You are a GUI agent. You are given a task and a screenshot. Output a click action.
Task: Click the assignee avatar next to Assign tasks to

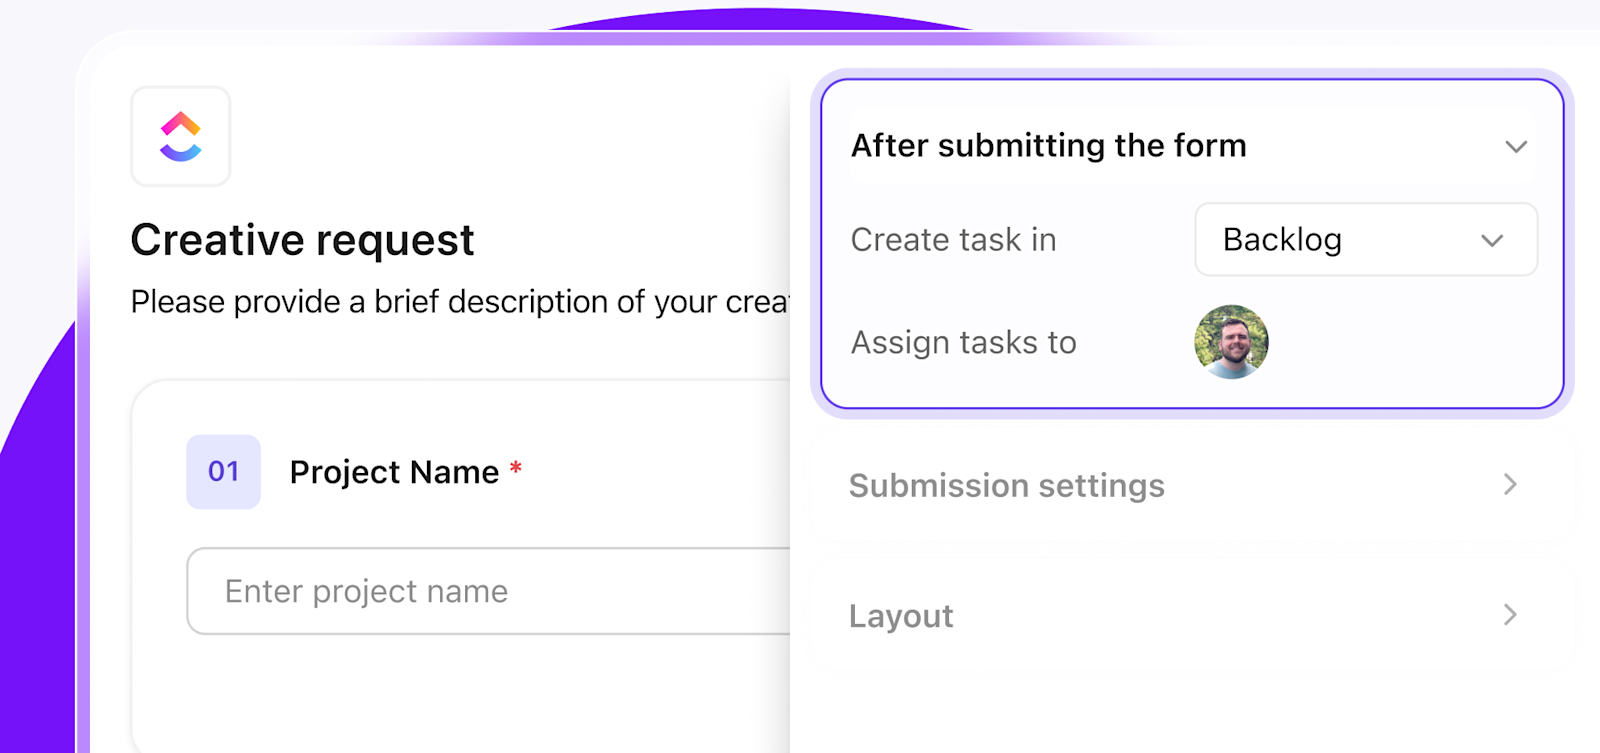click(x=1232, y=342)
